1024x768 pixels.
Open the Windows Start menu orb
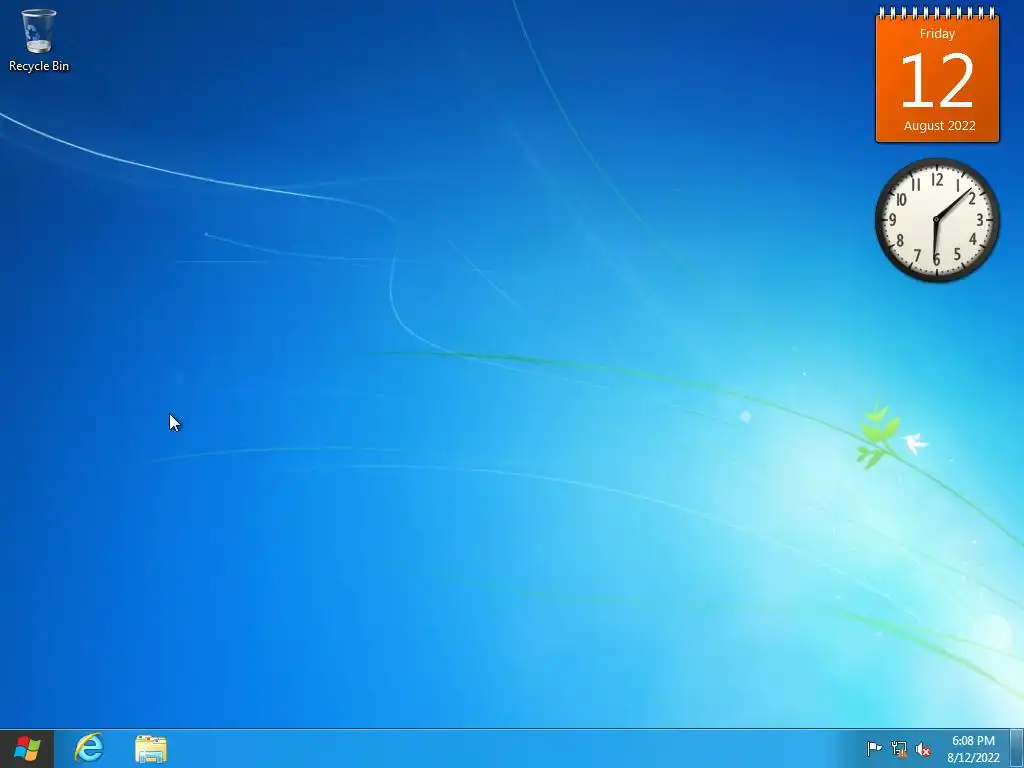(x=27, y=748)
